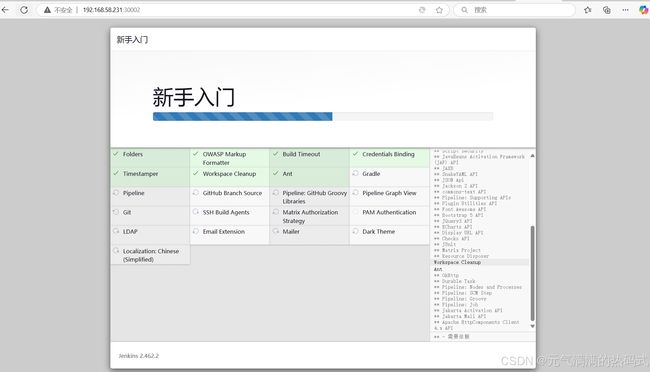Click the "Pipeline Graph View" plugin name
This screenshot has height=372, width=650.
pyautogui.click(x=389, y=193)
